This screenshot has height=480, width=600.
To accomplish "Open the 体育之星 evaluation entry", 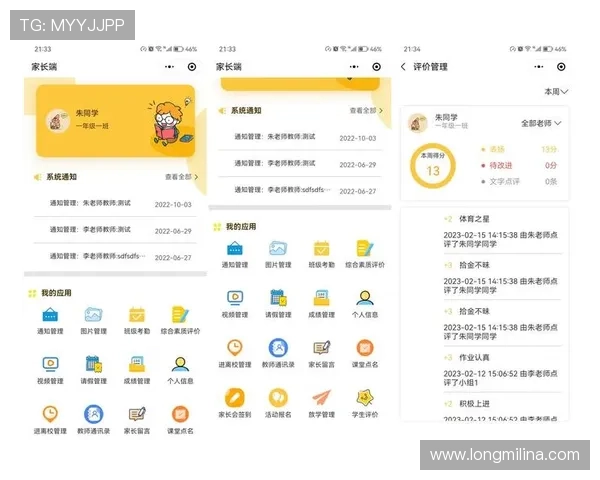I will pyautogui.click(x=502, y=231).
